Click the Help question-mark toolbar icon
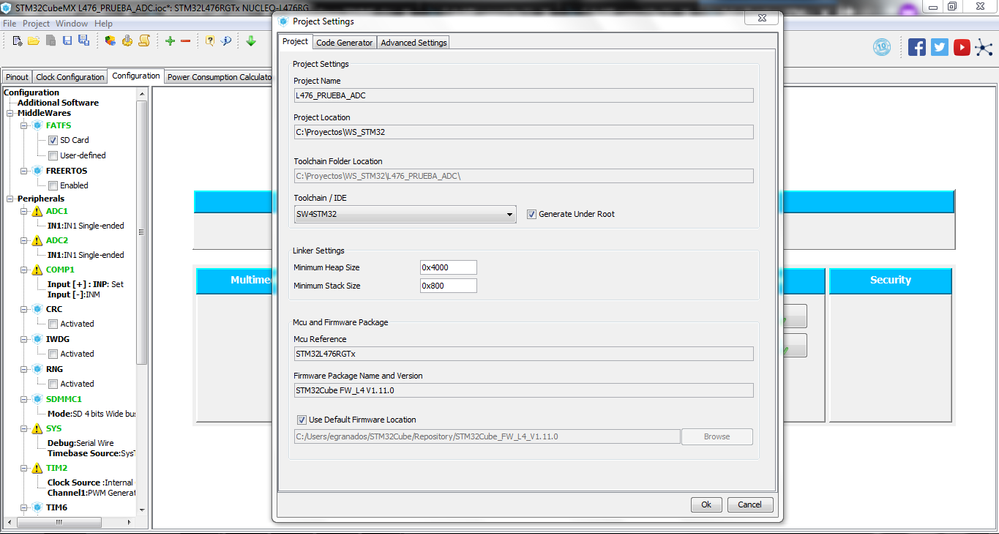The width and height of the screenshot is (999, 534). pos(210,41)
